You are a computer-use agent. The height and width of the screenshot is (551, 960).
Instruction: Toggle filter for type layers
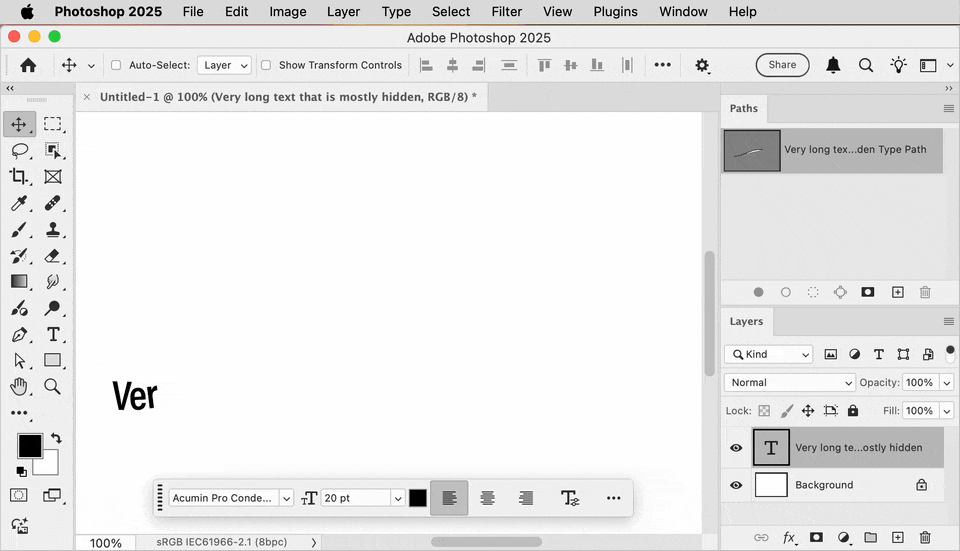[x=879, y=354]
